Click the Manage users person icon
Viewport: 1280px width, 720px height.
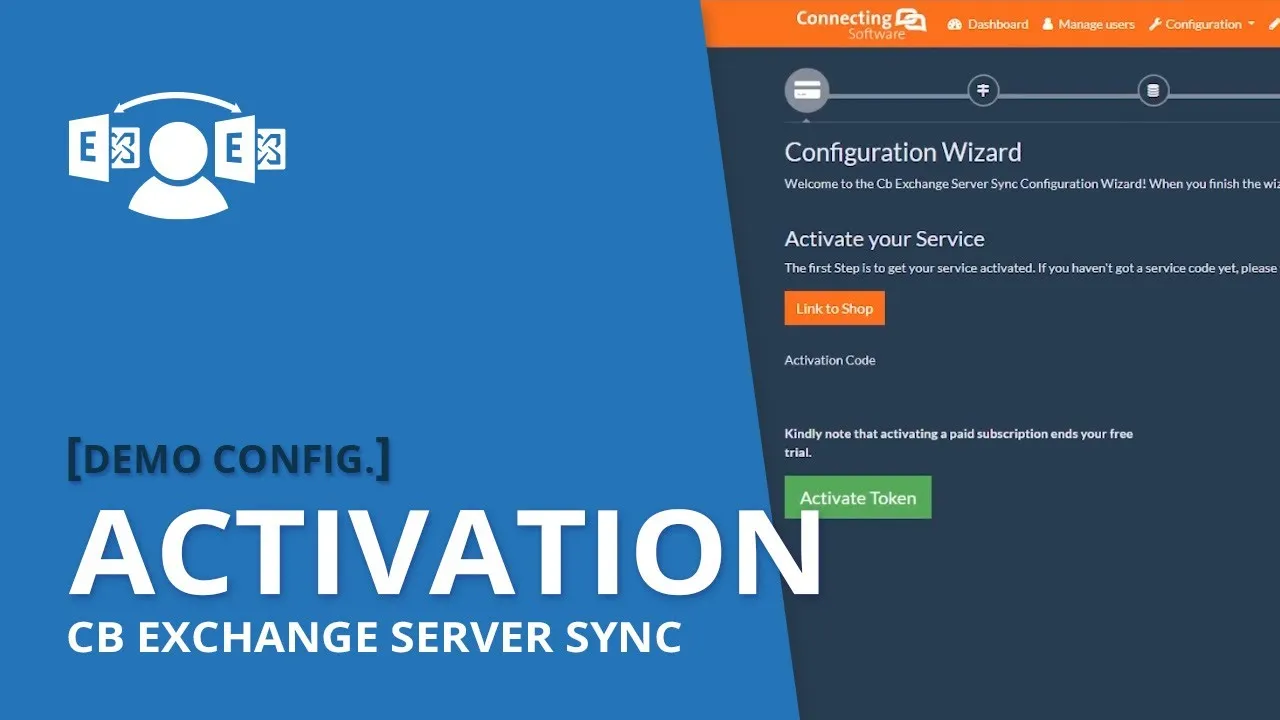1048,24
